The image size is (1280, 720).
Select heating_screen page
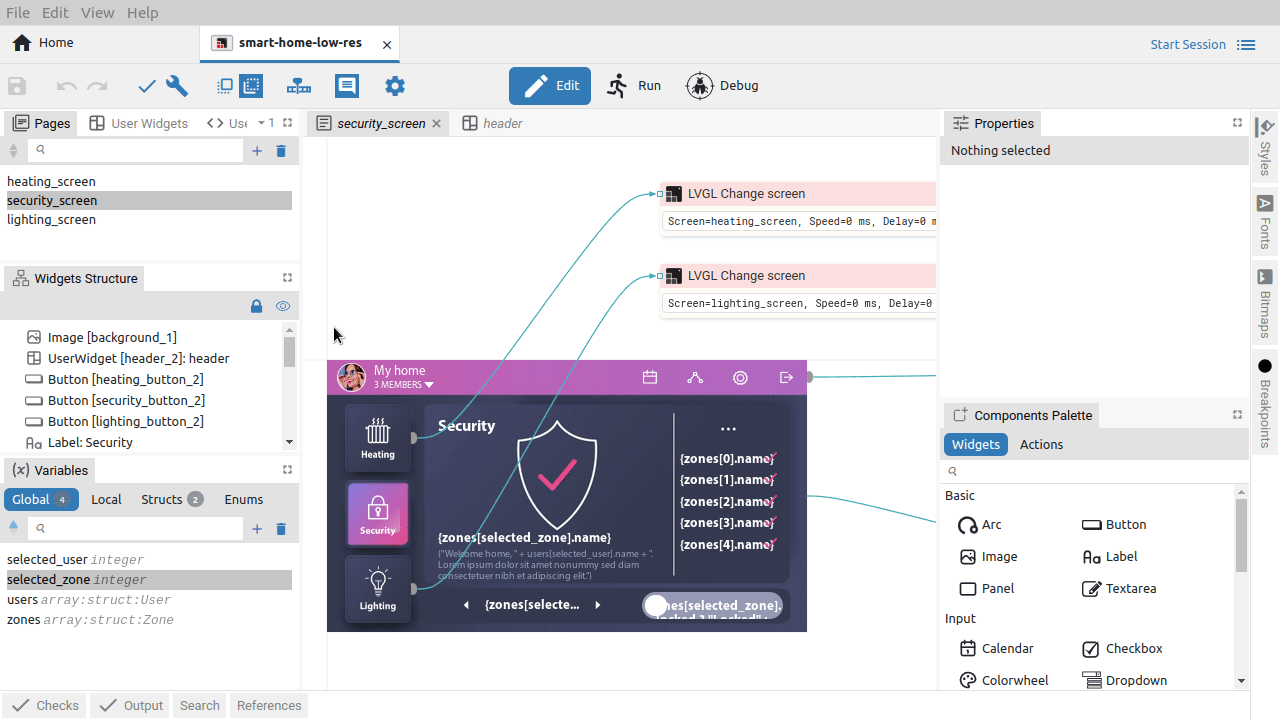(149, 182)
